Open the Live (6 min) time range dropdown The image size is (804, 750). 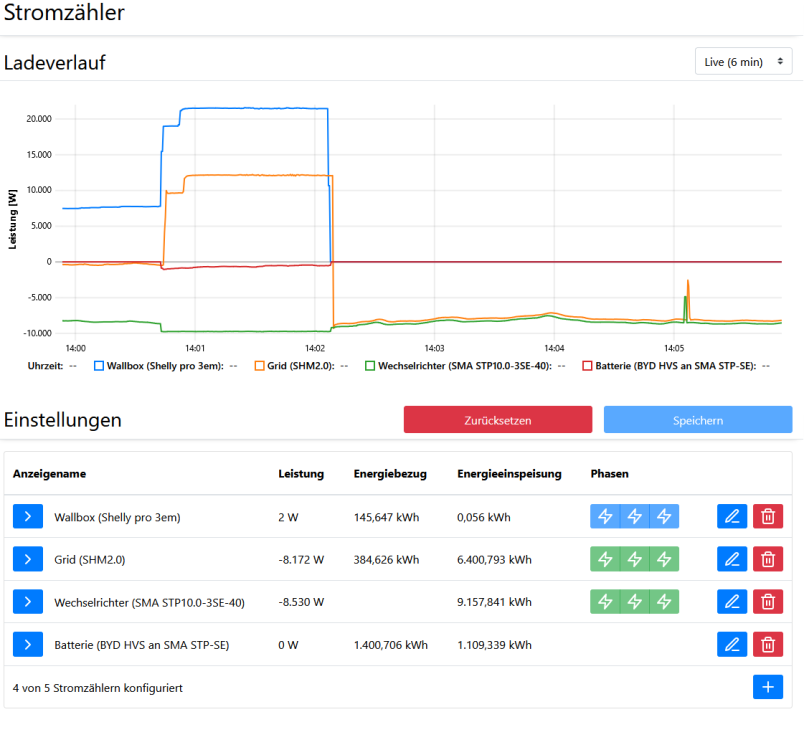click(743, 62)
